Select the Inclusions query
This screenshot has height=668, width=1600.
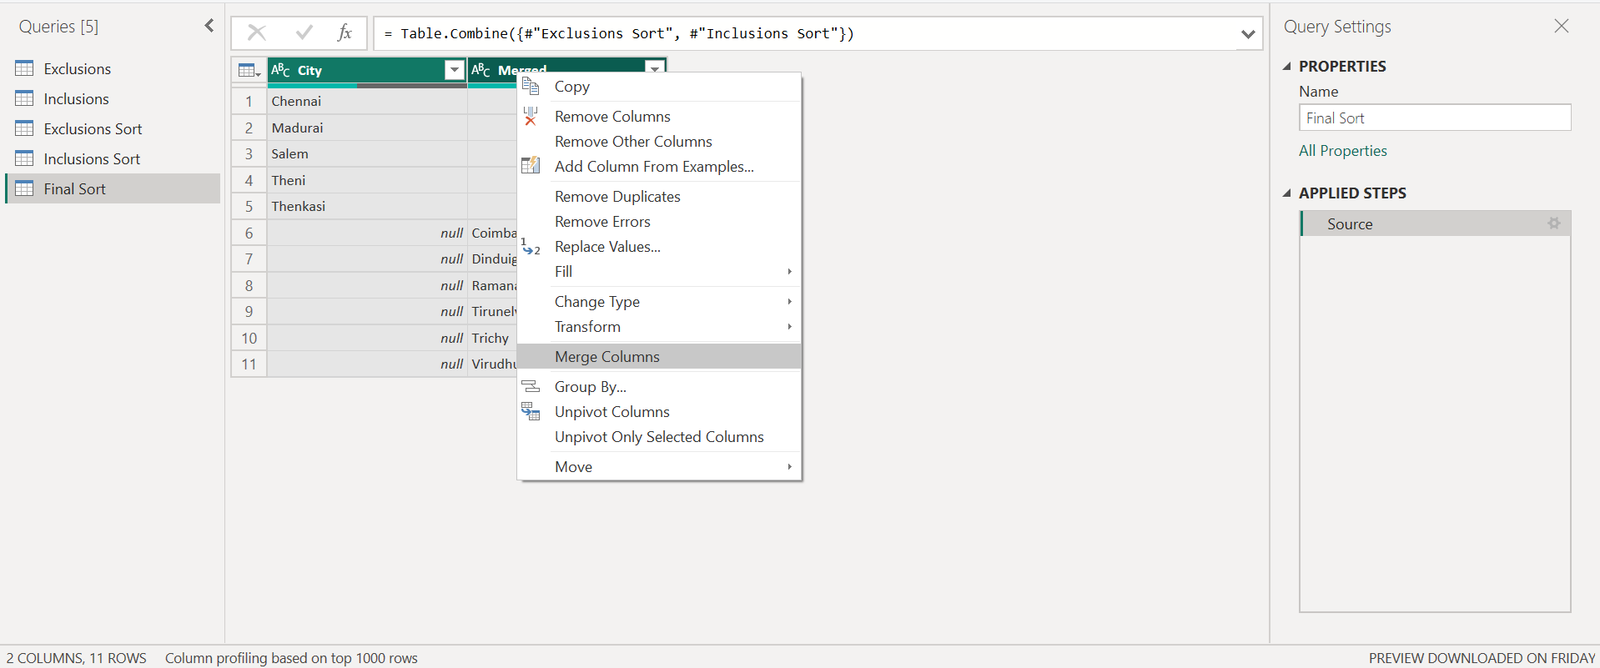(112, 98)
